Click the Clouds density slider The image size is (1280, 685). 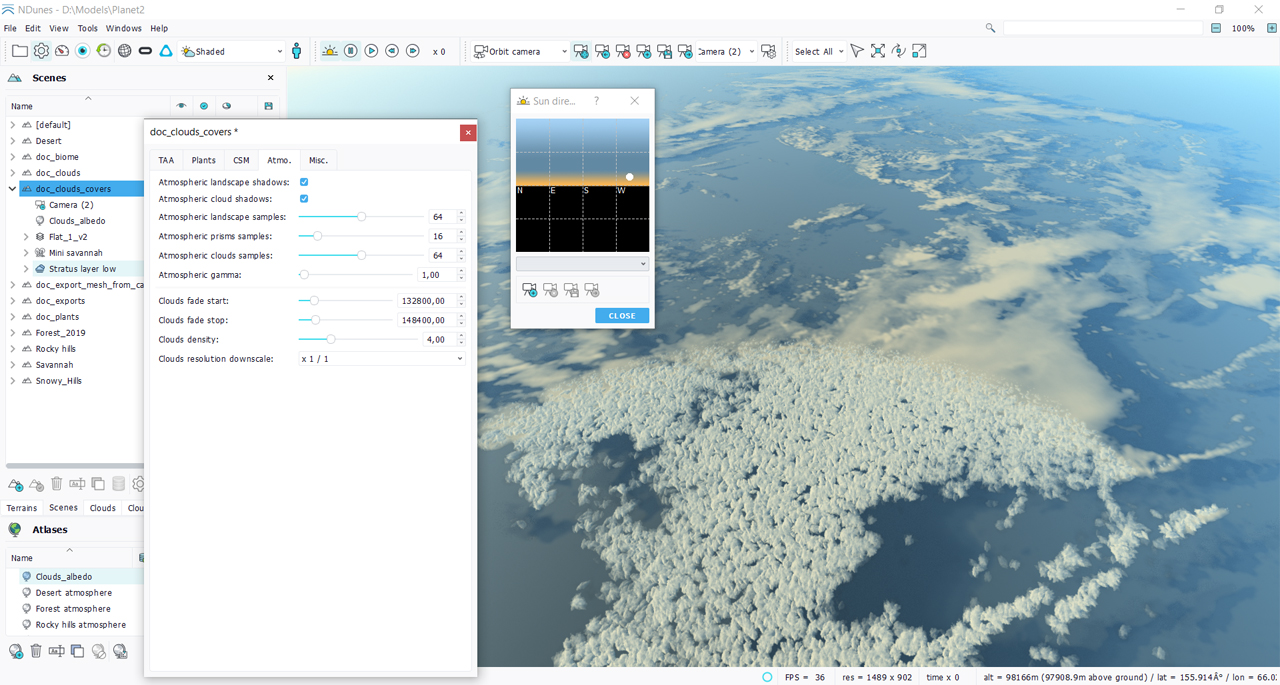(331, 340)
